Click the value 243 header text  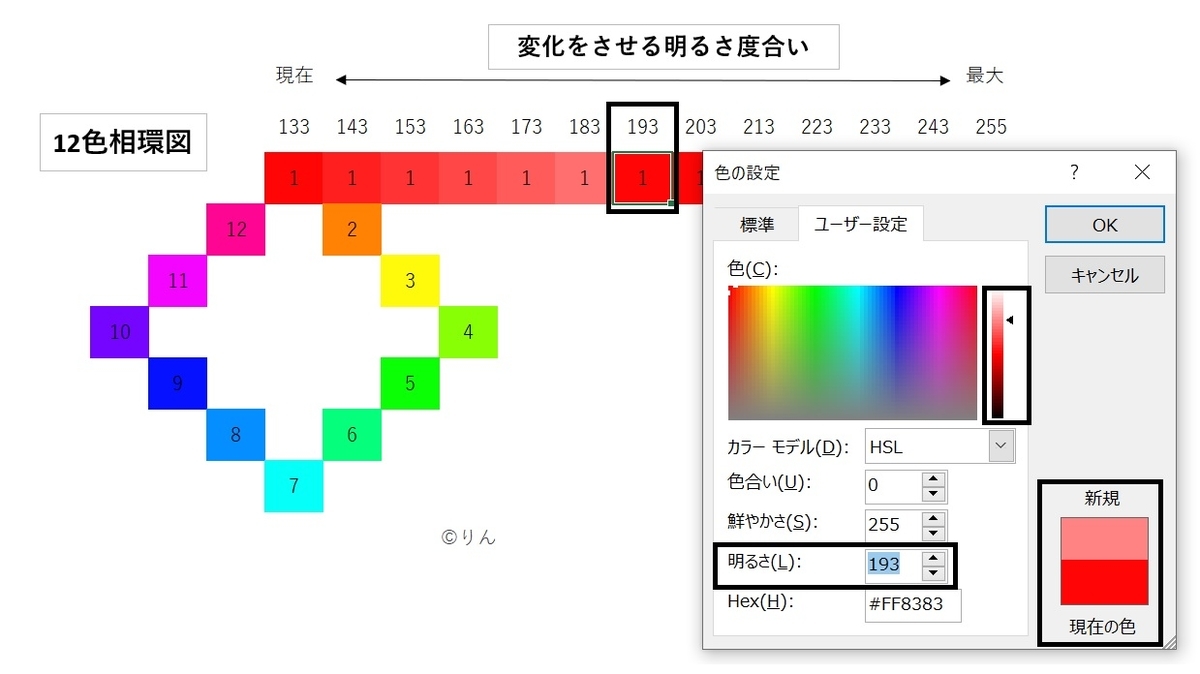click(932, 127)
